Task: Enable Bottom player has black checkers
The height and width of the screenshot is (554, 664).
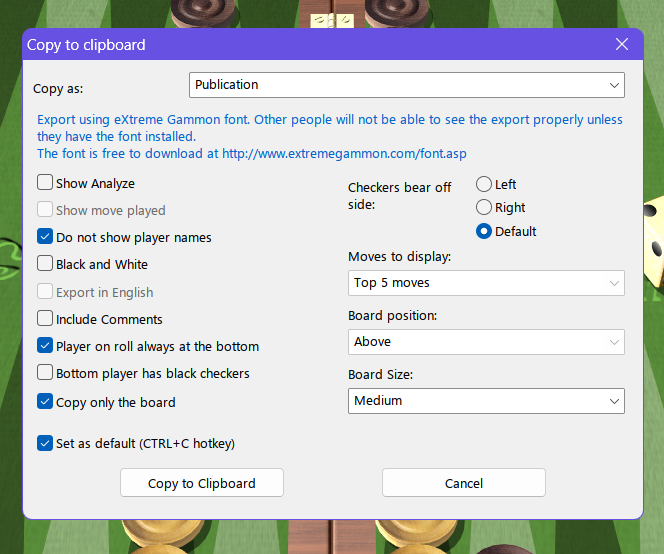Action: 45,372
